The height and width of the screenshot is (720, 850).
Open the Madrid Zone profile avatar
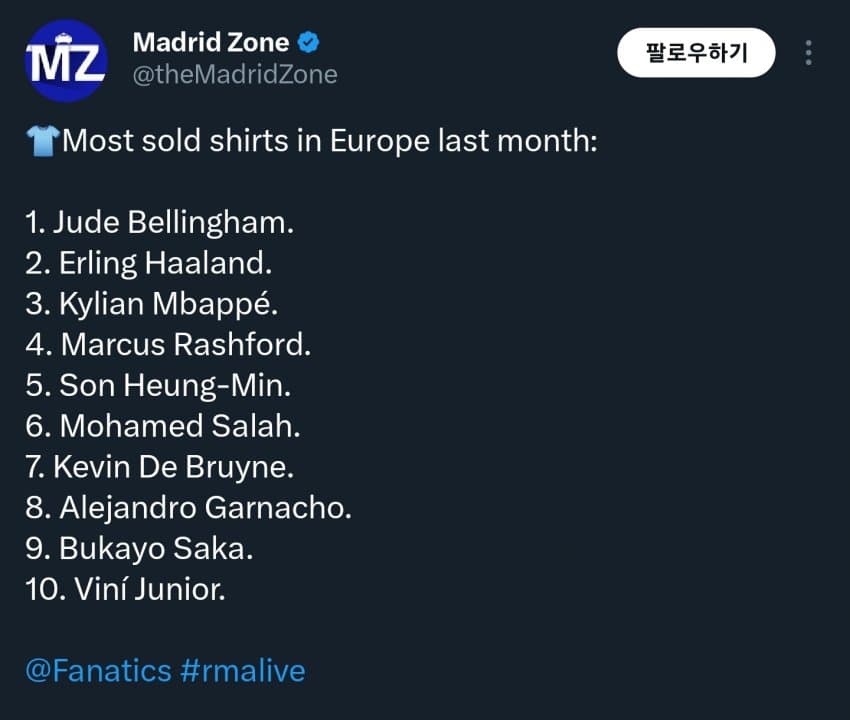pyautogui.click(x=66, y=62)
